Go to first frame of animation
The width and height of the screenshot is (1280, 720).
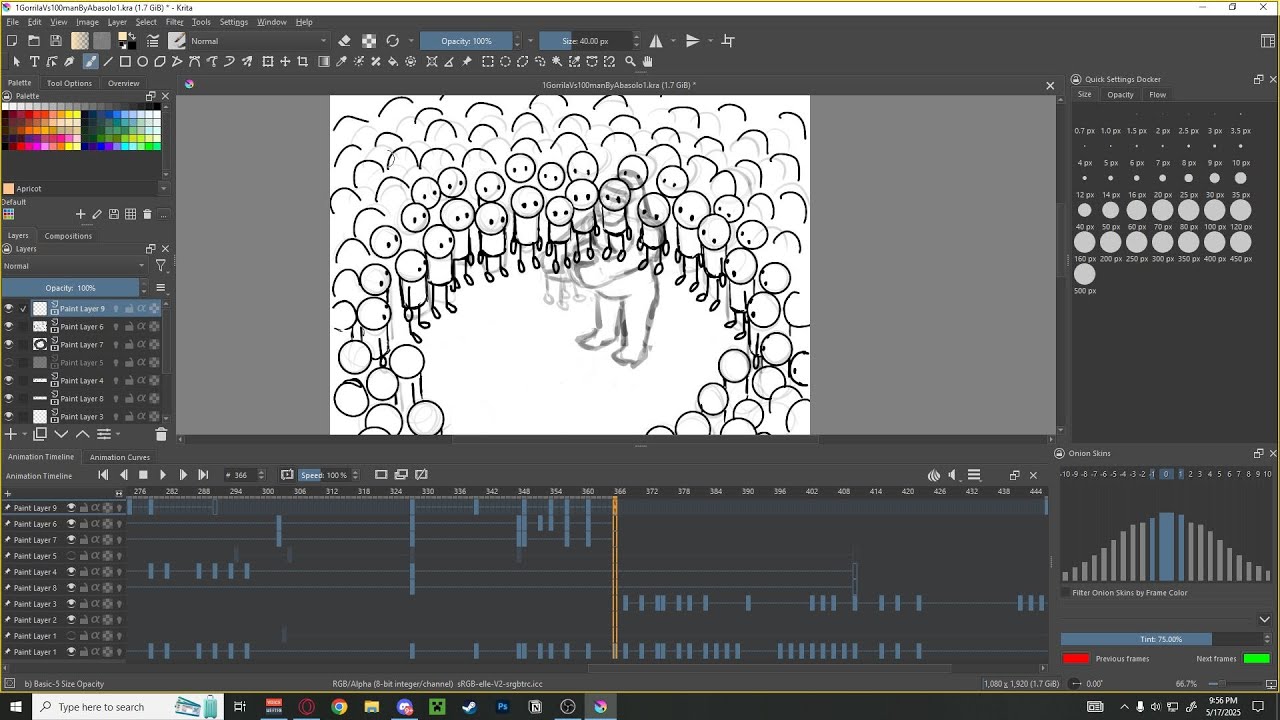click(103, 475)
